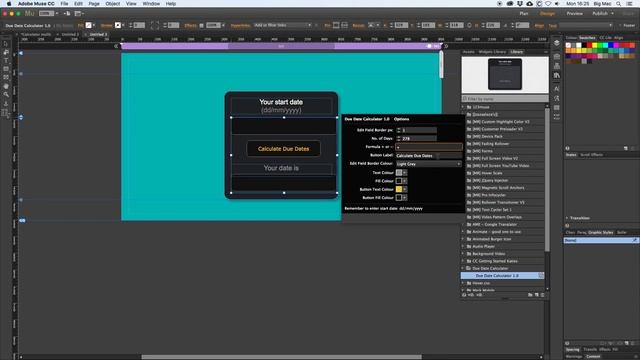Open the Notification Center icon
The image size is (640, 360).
(630, 4)
